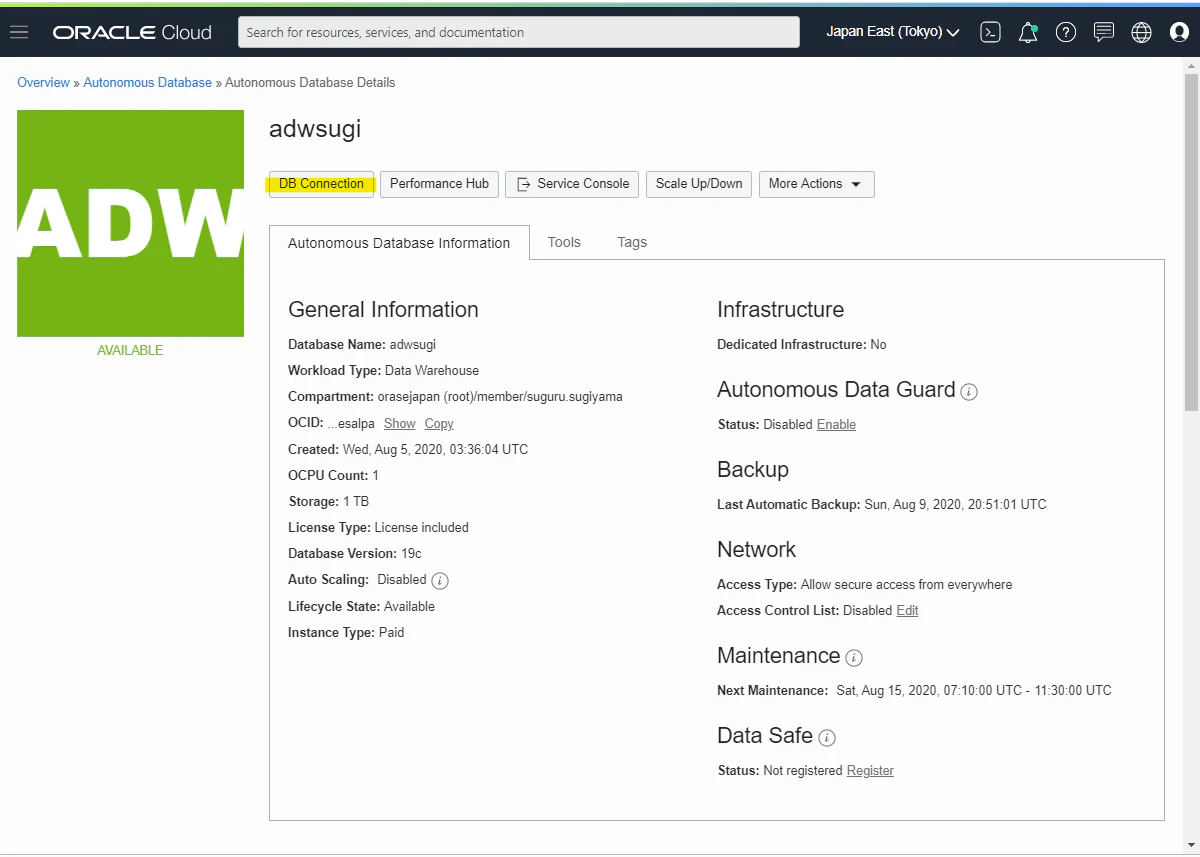The height and width of the screenshot is (857, 1200).
Task: Click the Next Maintenance date text
Action: click(x=974, y=691)
